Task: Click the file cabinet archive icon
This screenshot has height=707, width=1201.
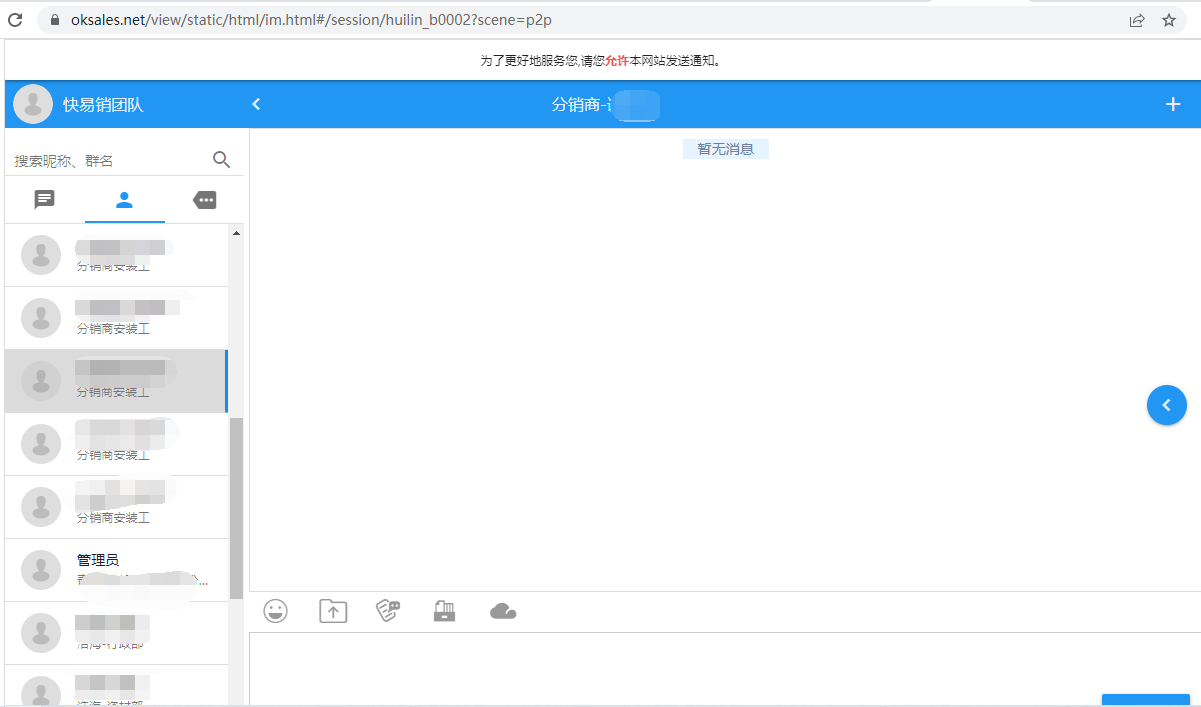Action: click(445, 611)
